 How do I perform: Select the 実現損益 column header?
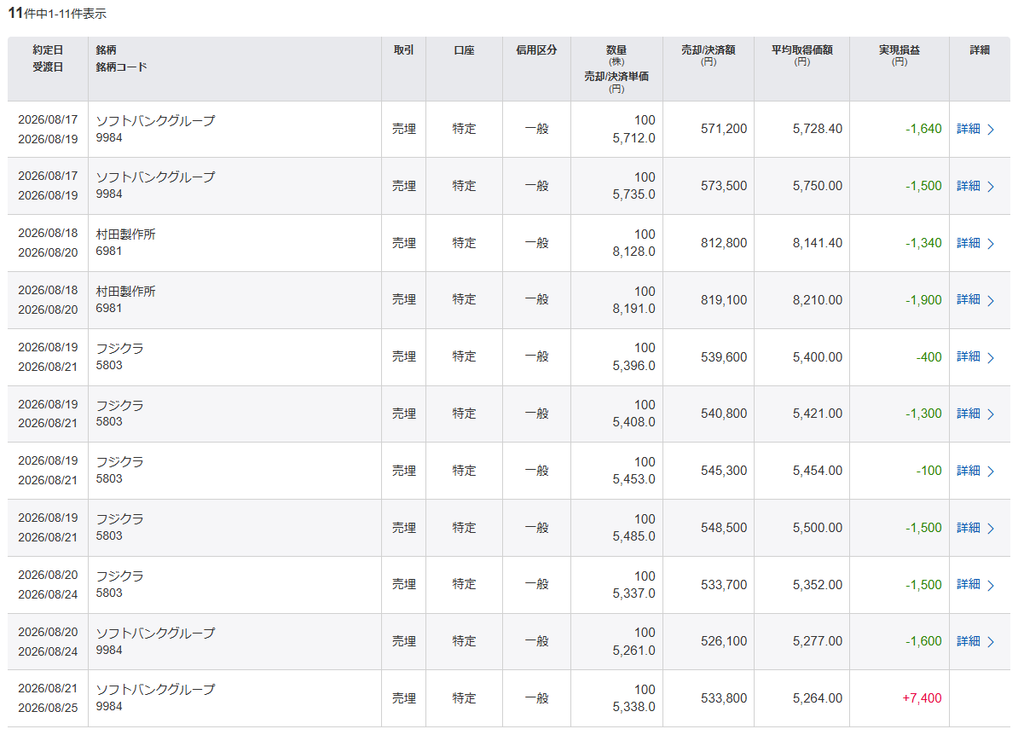tap(899, 50)
